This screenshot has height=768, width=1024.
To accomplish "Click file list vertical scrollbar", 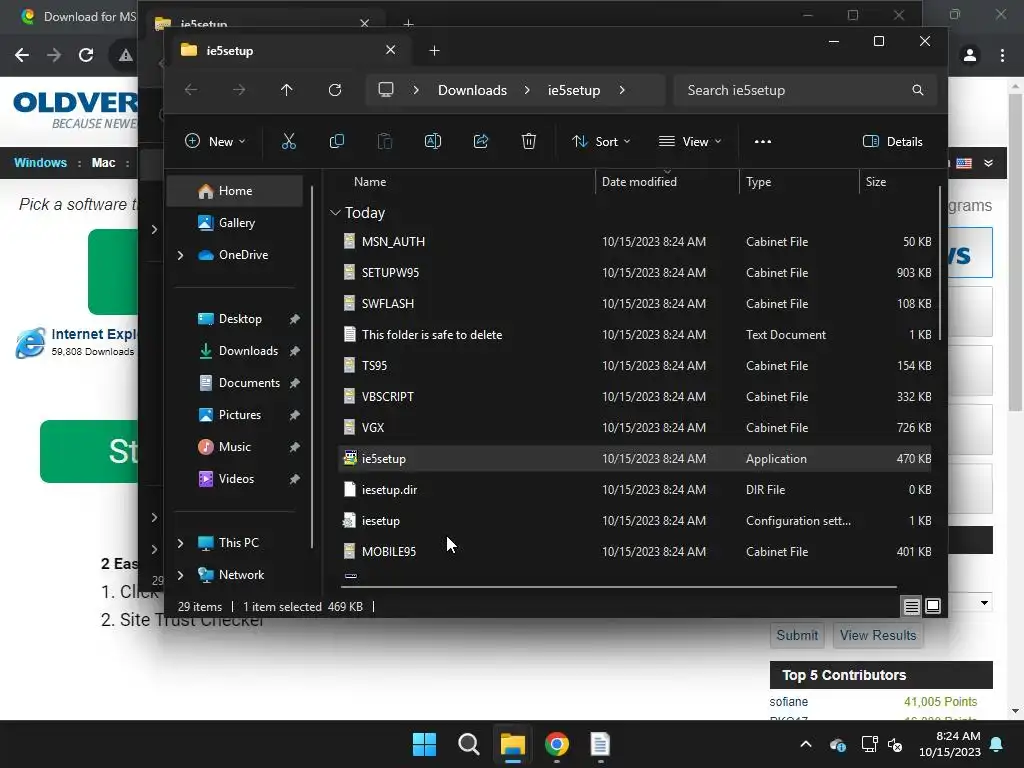I will pyautogui.click(x=940, y=263).
